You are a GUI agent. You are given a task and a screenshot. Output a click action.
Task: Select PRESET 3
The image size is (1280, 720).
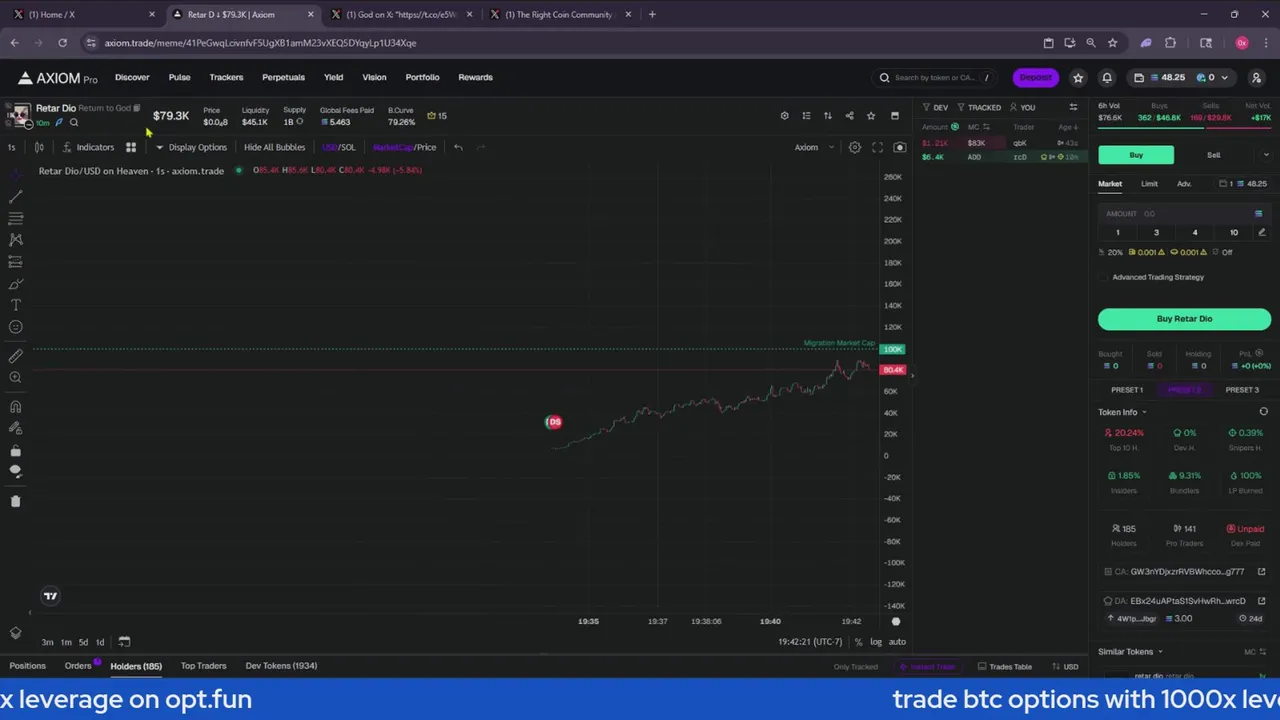[1242, 390]
